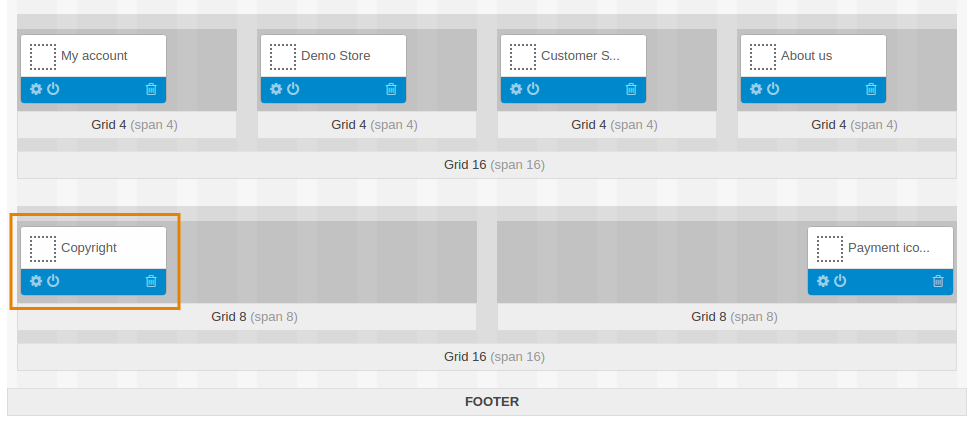Delete the About us block
This screenshot has width=976, height=425.
(x=871, y=89)
